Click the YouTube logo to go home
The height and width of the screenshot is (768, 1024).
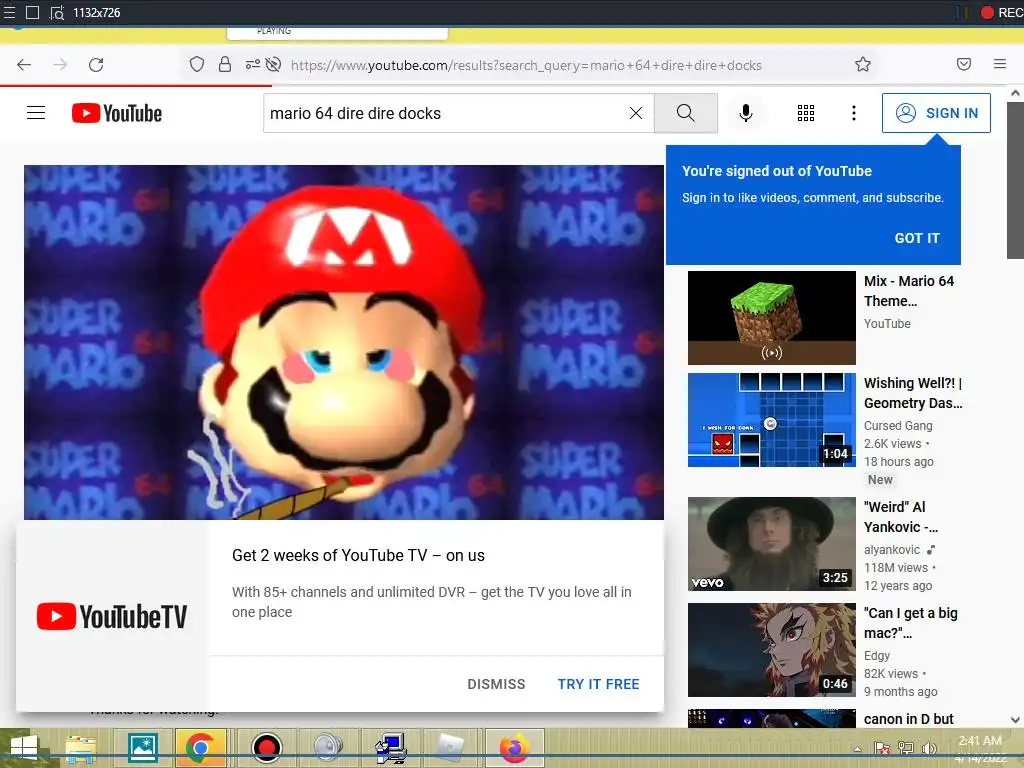tap(117, 113)
